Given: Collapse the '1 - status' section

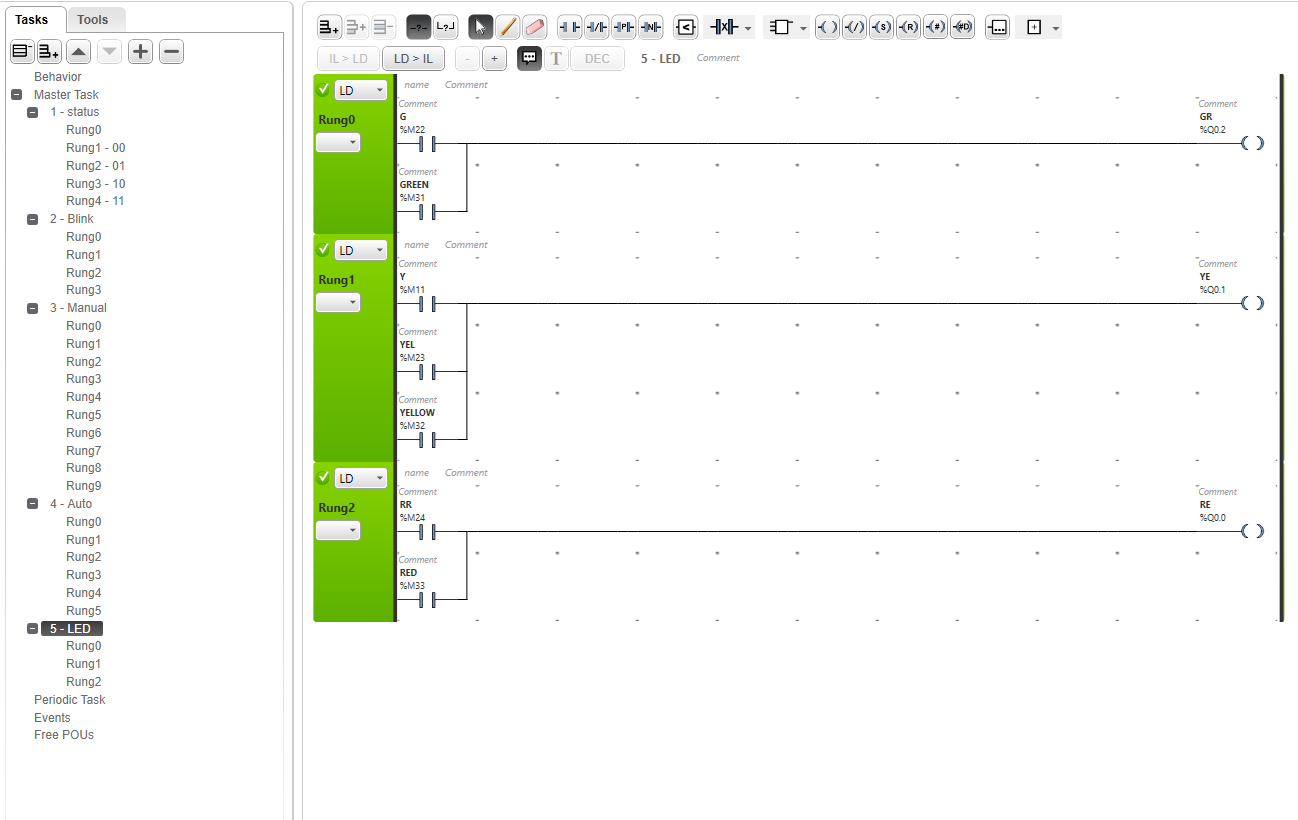Looking at the screenshot, I should point(33,113).
